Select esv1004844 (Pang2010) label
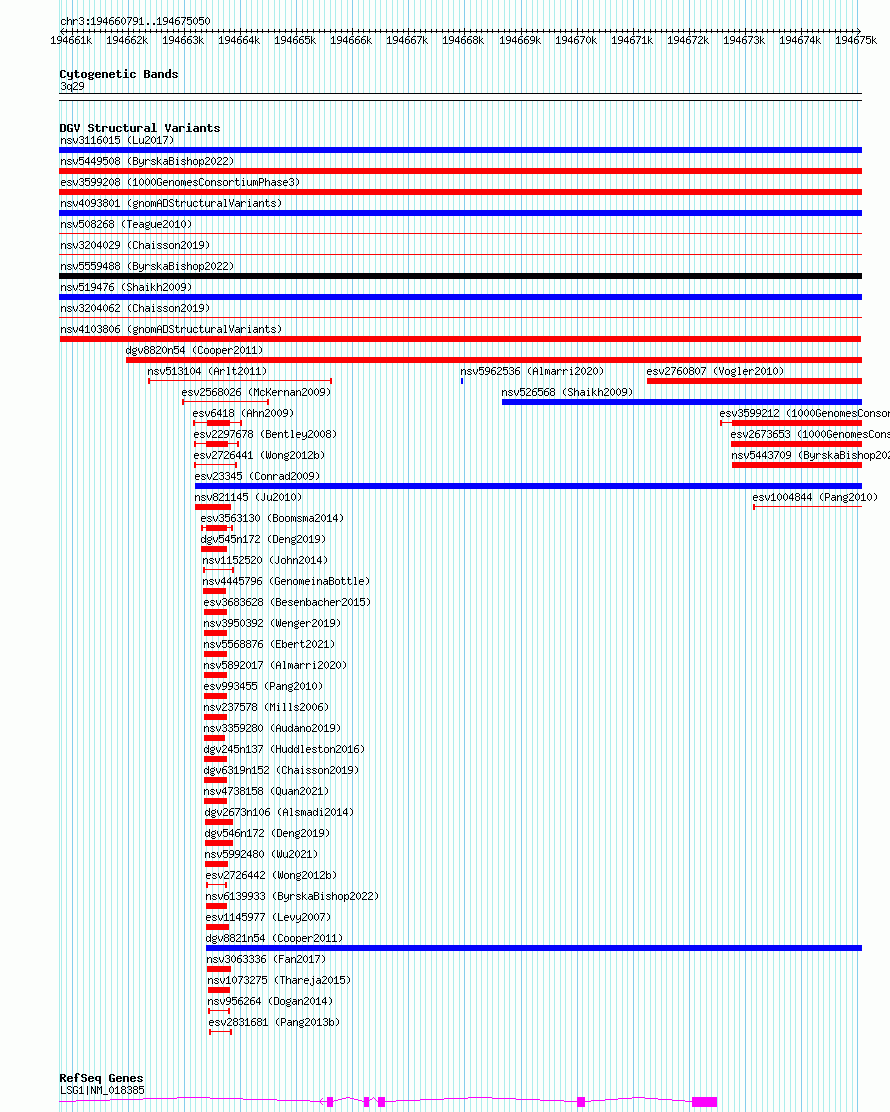Image resolution: width=890 pixels, height=1112 pixels. coord(815,498)
